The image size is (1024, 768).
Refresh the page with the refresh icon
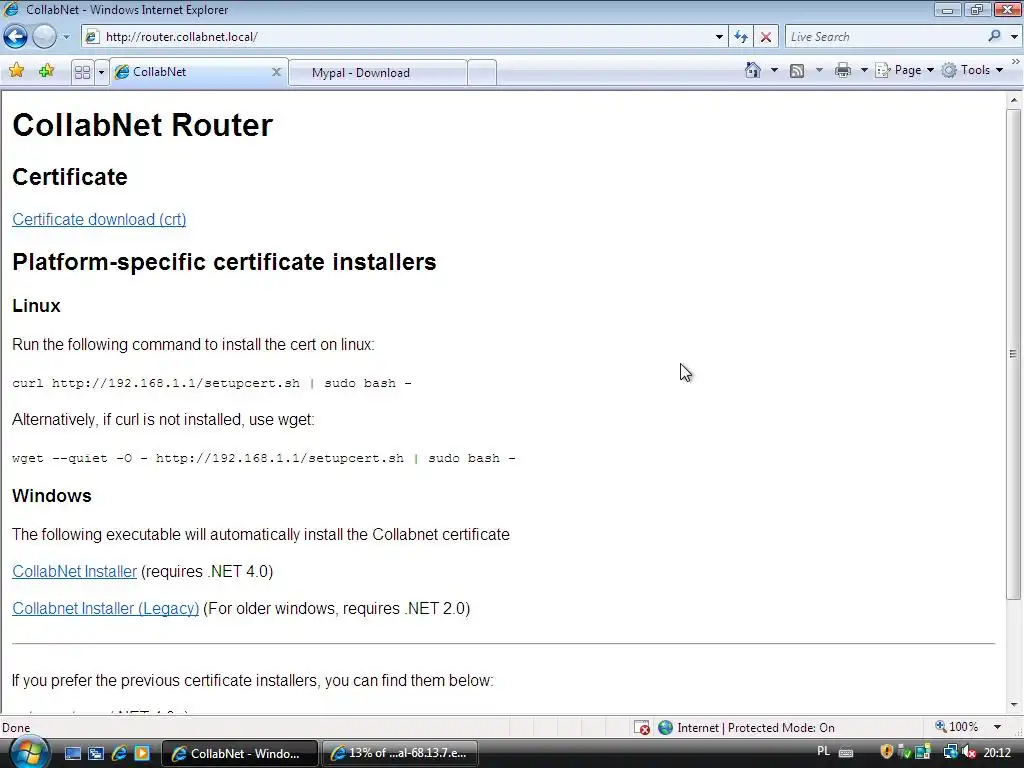741,37
